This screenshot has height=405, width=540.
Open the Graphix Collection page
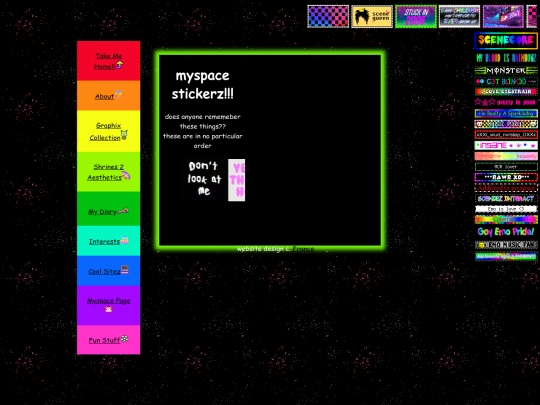coord(108,131)
